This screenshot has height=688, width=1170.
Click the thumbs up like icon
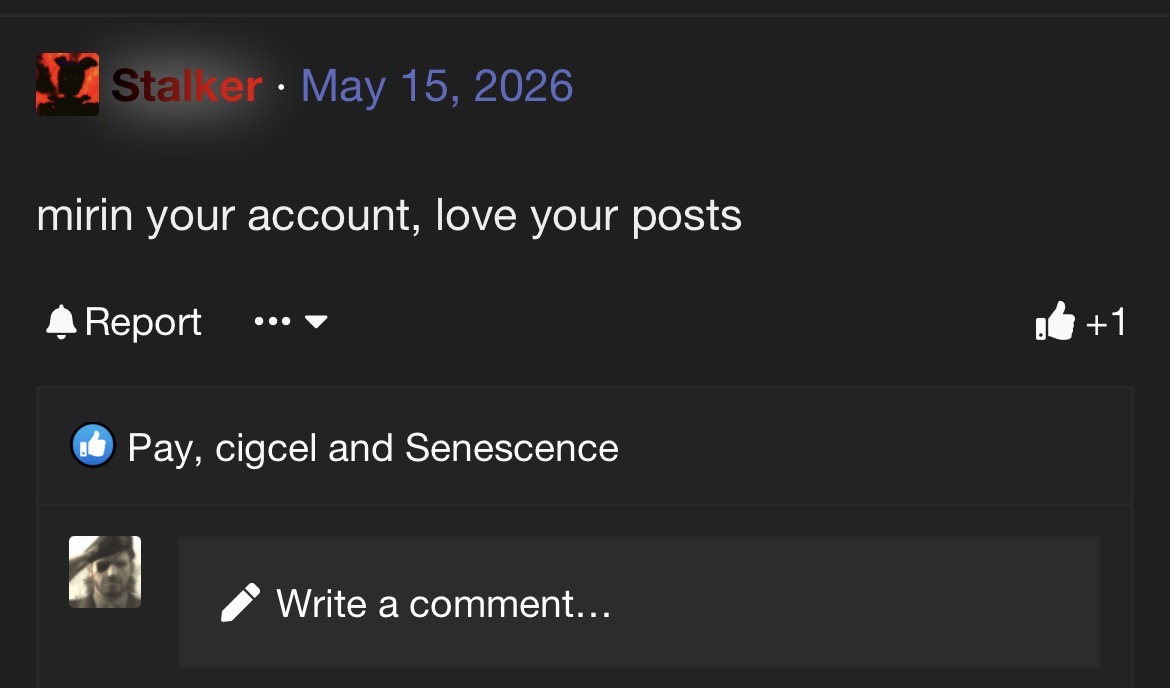click(1055, 321)
